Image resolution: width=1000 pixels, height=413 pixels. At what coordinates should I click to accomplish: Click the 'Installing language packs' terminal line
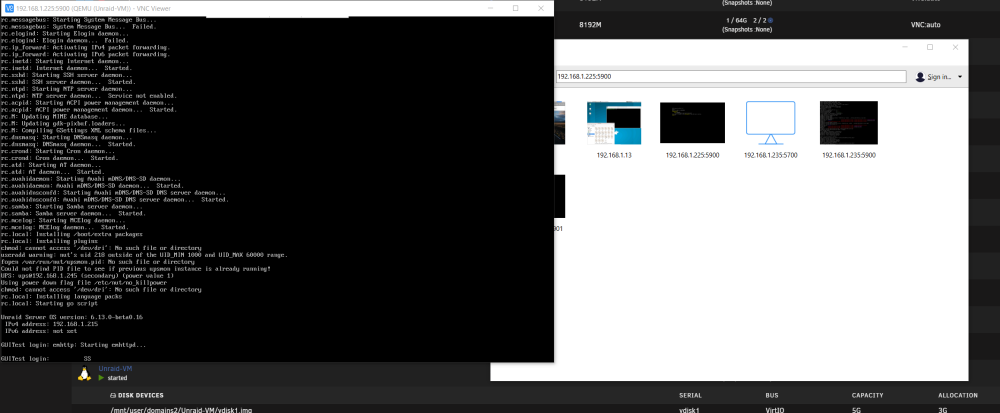62,296
